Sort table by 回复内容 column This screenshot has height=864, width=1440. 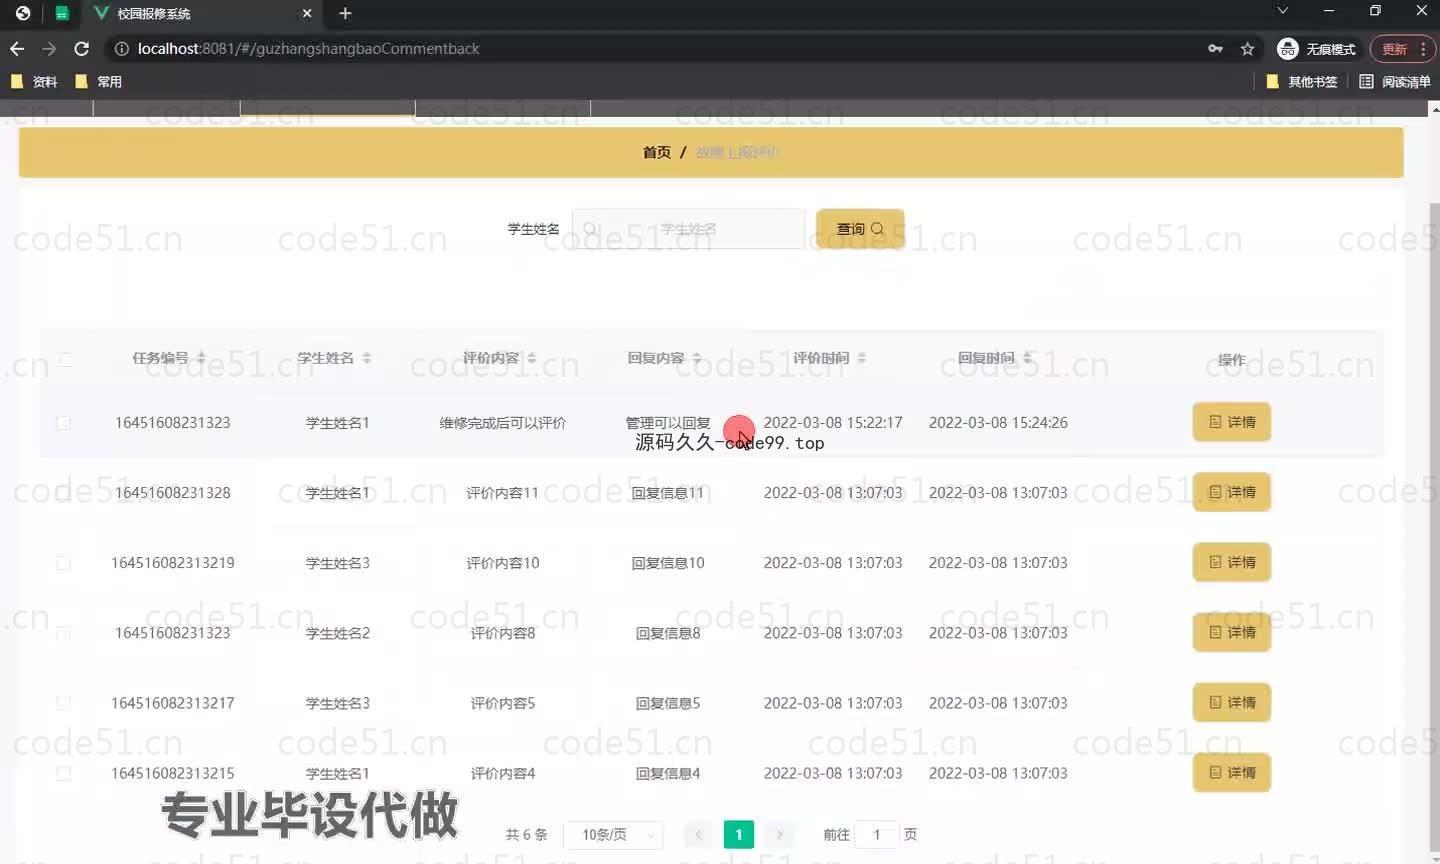(696, 358)
